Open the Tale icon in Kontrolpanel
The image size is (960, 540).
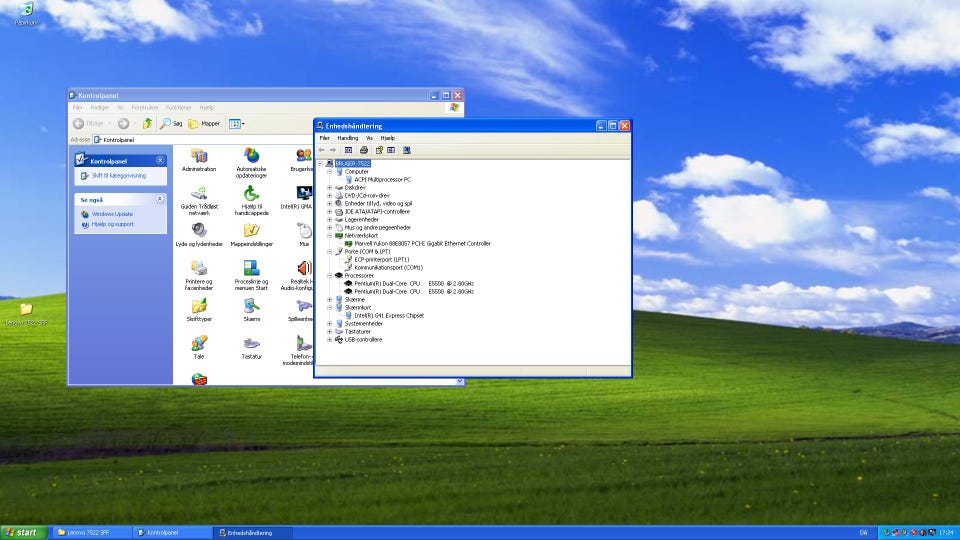coord(199,348)
